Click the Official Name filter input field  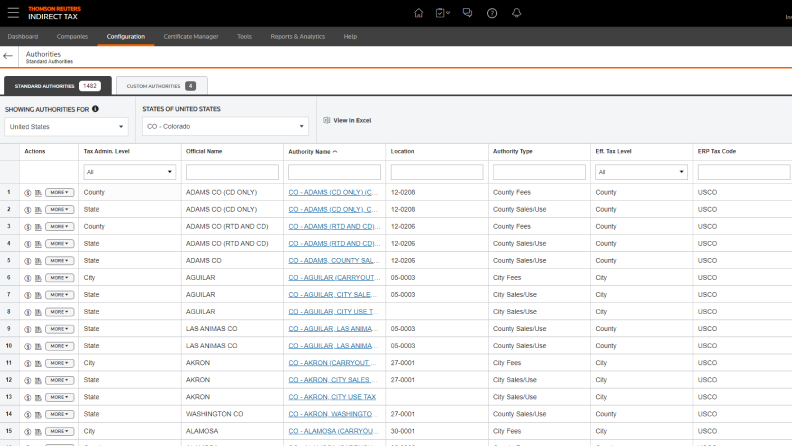click(232, 172)
